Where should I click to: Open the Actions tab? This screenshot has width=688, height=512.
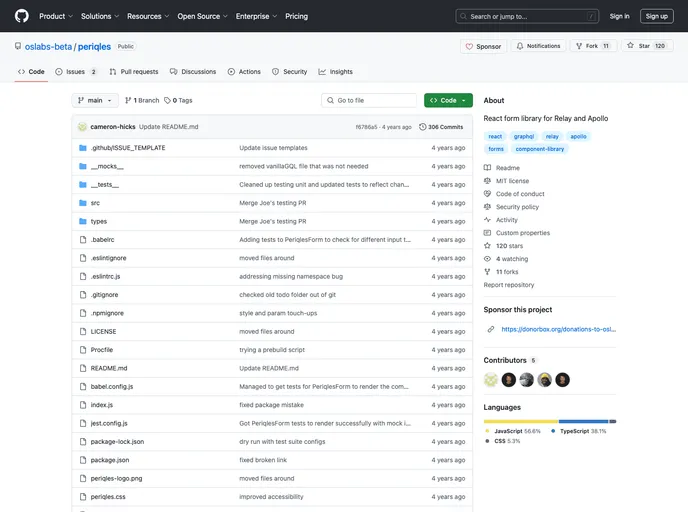coord(244,72)
